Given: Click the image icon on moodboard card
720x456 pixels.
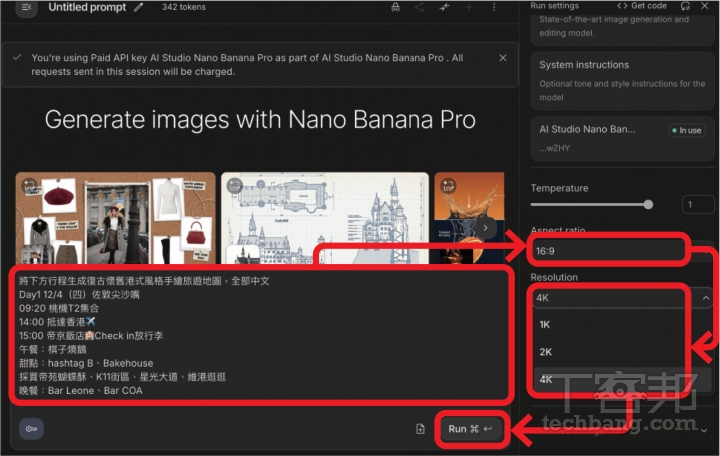Looking at the screenshot, I should [29, 186].
